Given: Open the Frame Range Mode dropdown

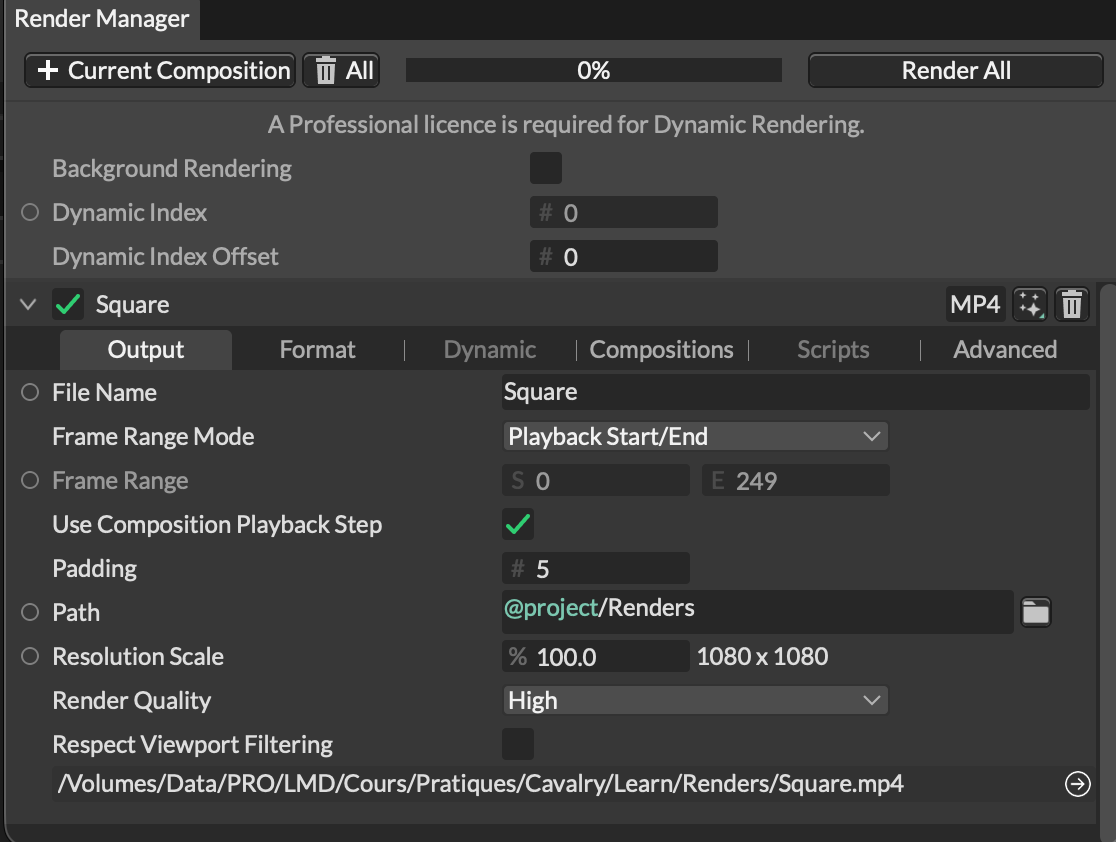Looking at the screenshot, I should pyautogui.click(x=694, y=437).
